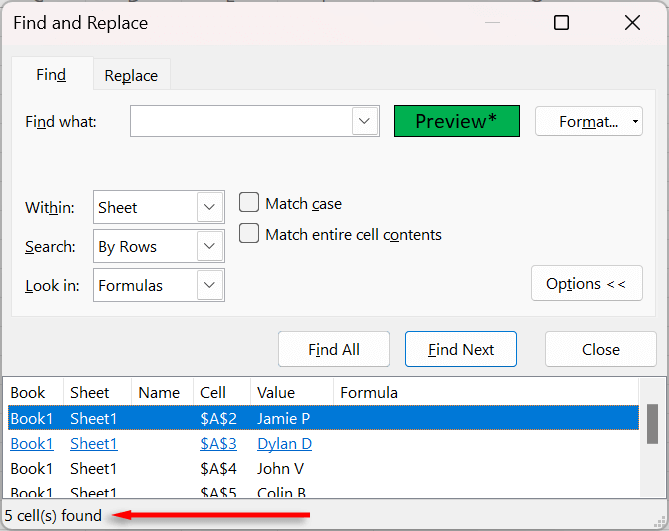Expand the Find what history dropdown arrow
Screen dimensions: 669x531
[365, 122]
